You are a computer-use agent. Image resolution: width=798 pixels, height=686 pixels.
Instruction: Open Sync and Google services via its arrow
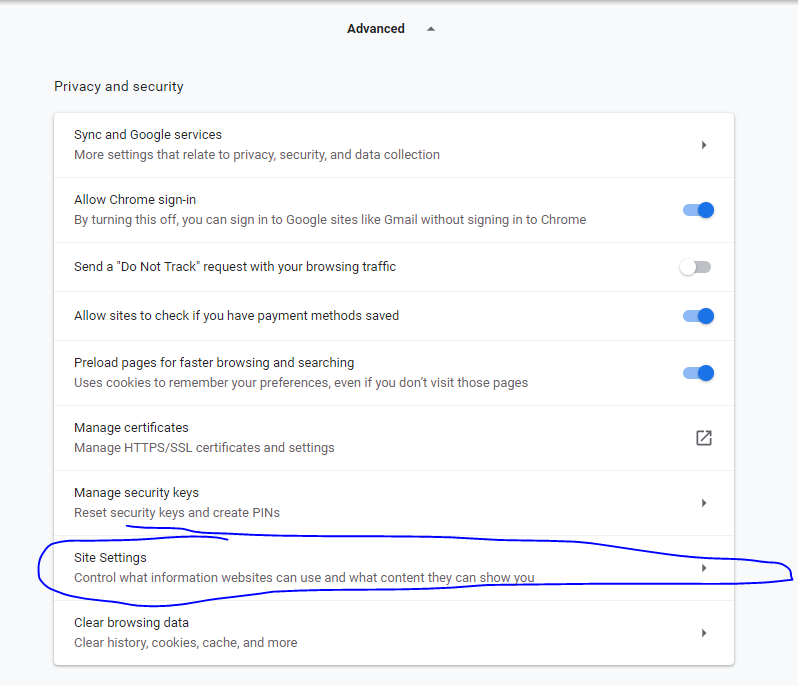pyautogui.click(x=704, y=145)
